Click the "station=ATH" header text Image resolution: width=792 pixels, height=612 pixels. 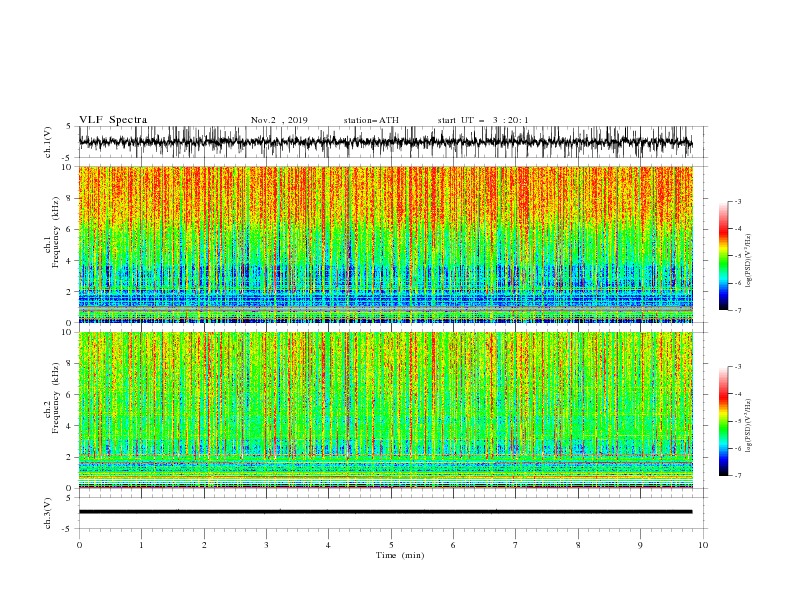tap(371, 120)
